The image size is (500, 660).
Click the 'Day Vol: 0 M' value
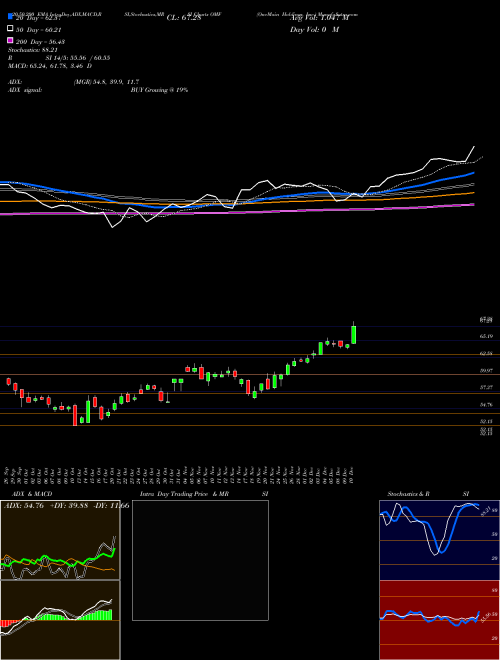[314, 29]
